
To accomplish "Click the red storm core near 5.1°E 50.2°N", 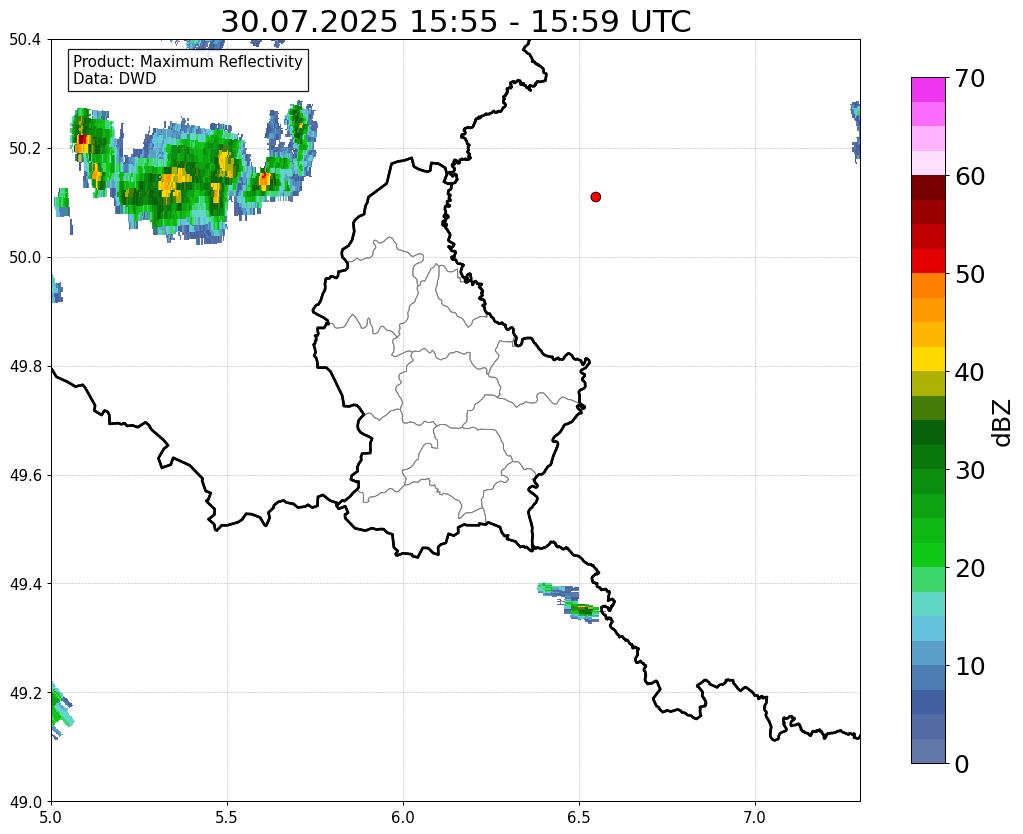I will (x=82, y=140).
